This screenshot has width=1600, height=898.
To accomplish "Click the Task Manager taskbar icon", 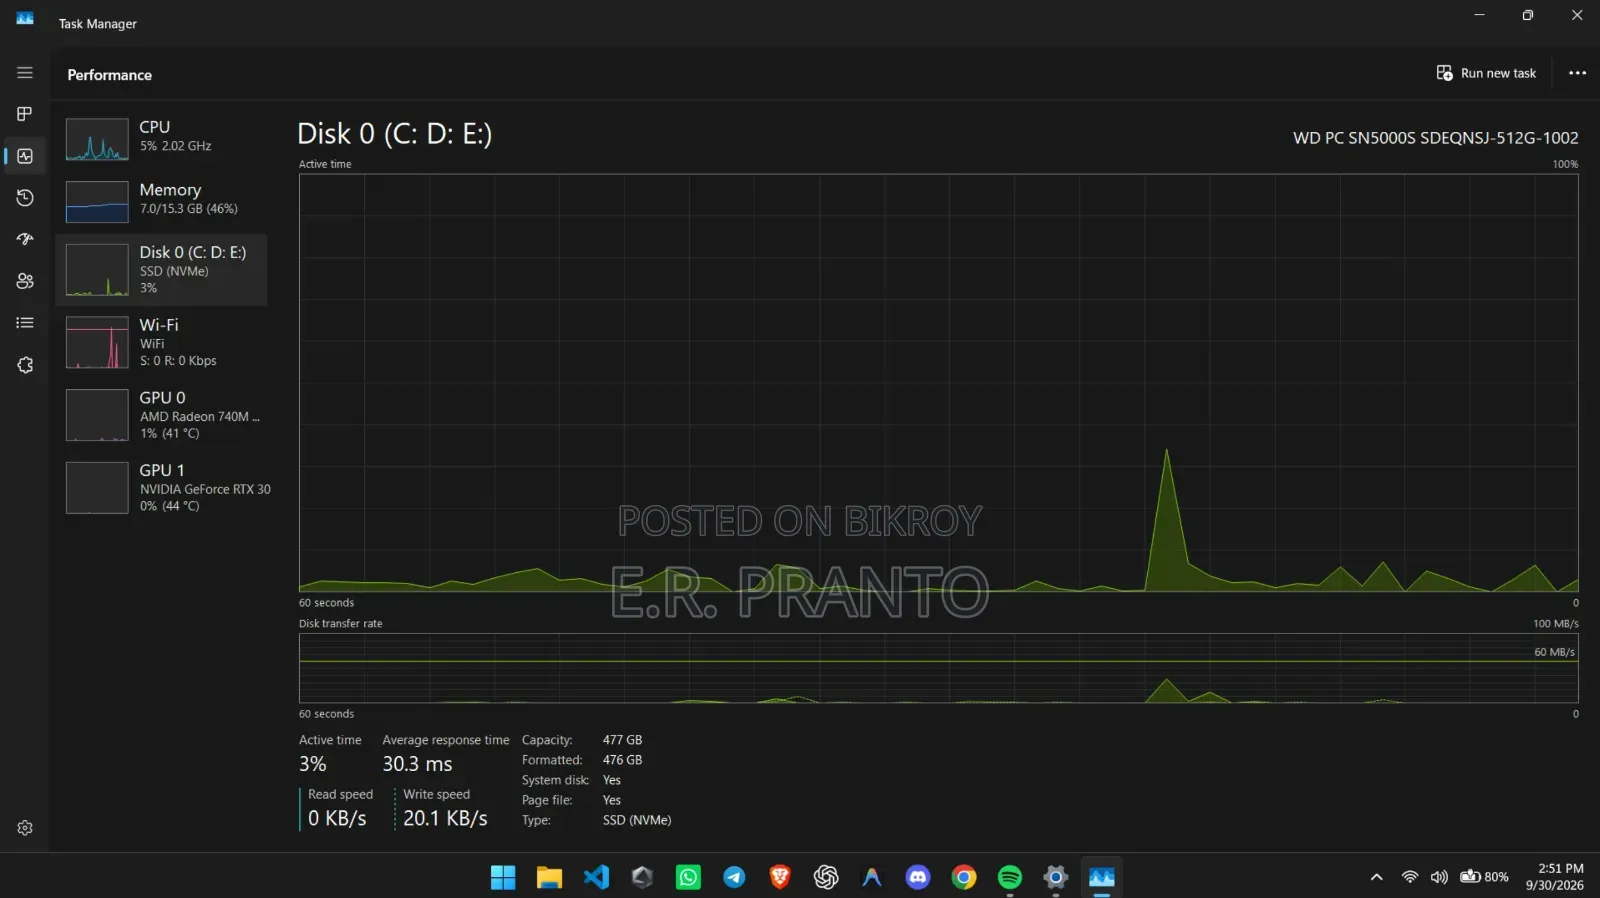I will [x=1102, y=877].
